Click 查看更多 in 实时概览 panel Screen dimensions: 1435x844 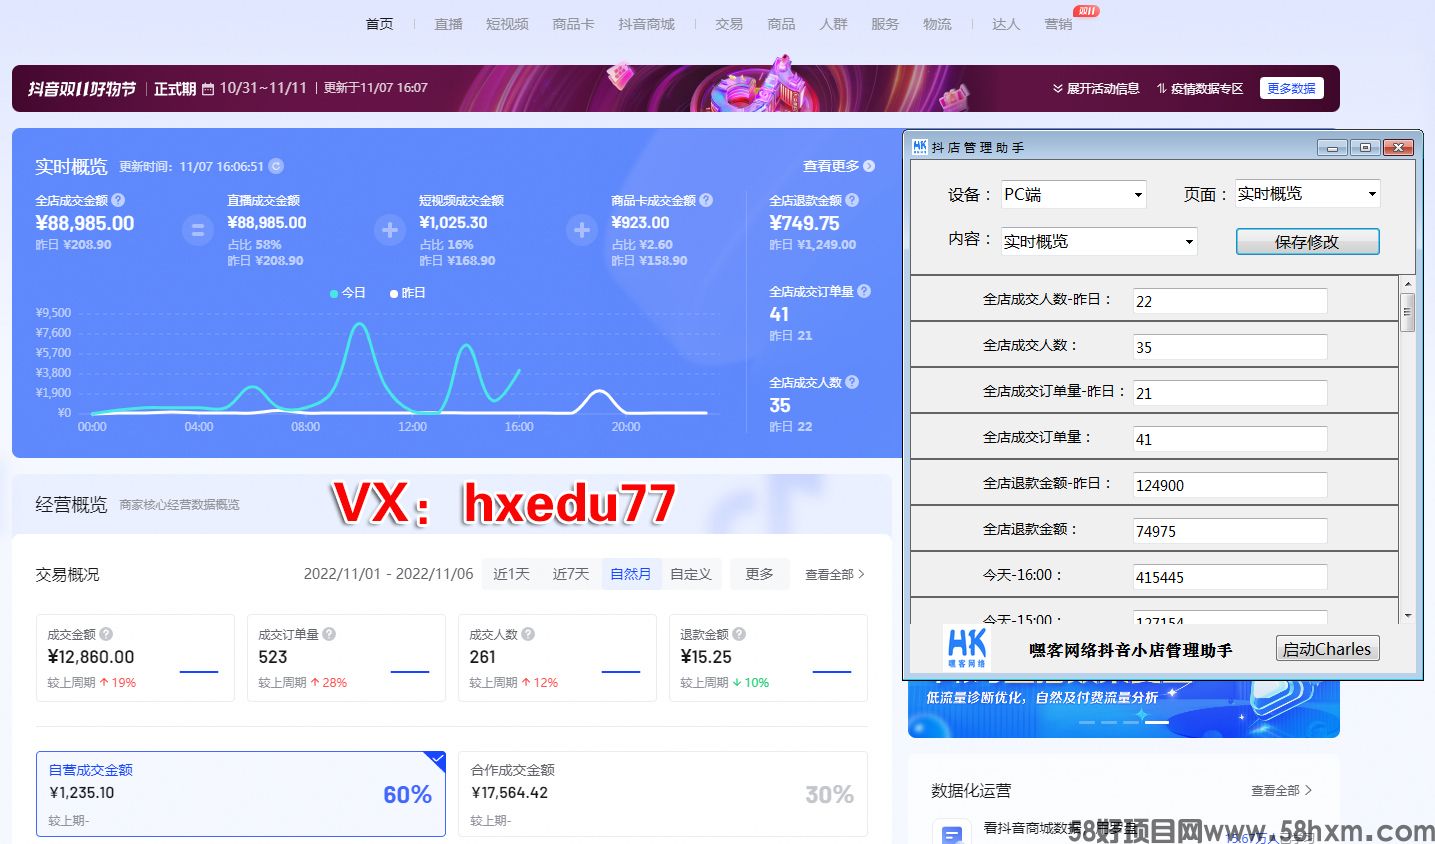(x=839, y=166)
